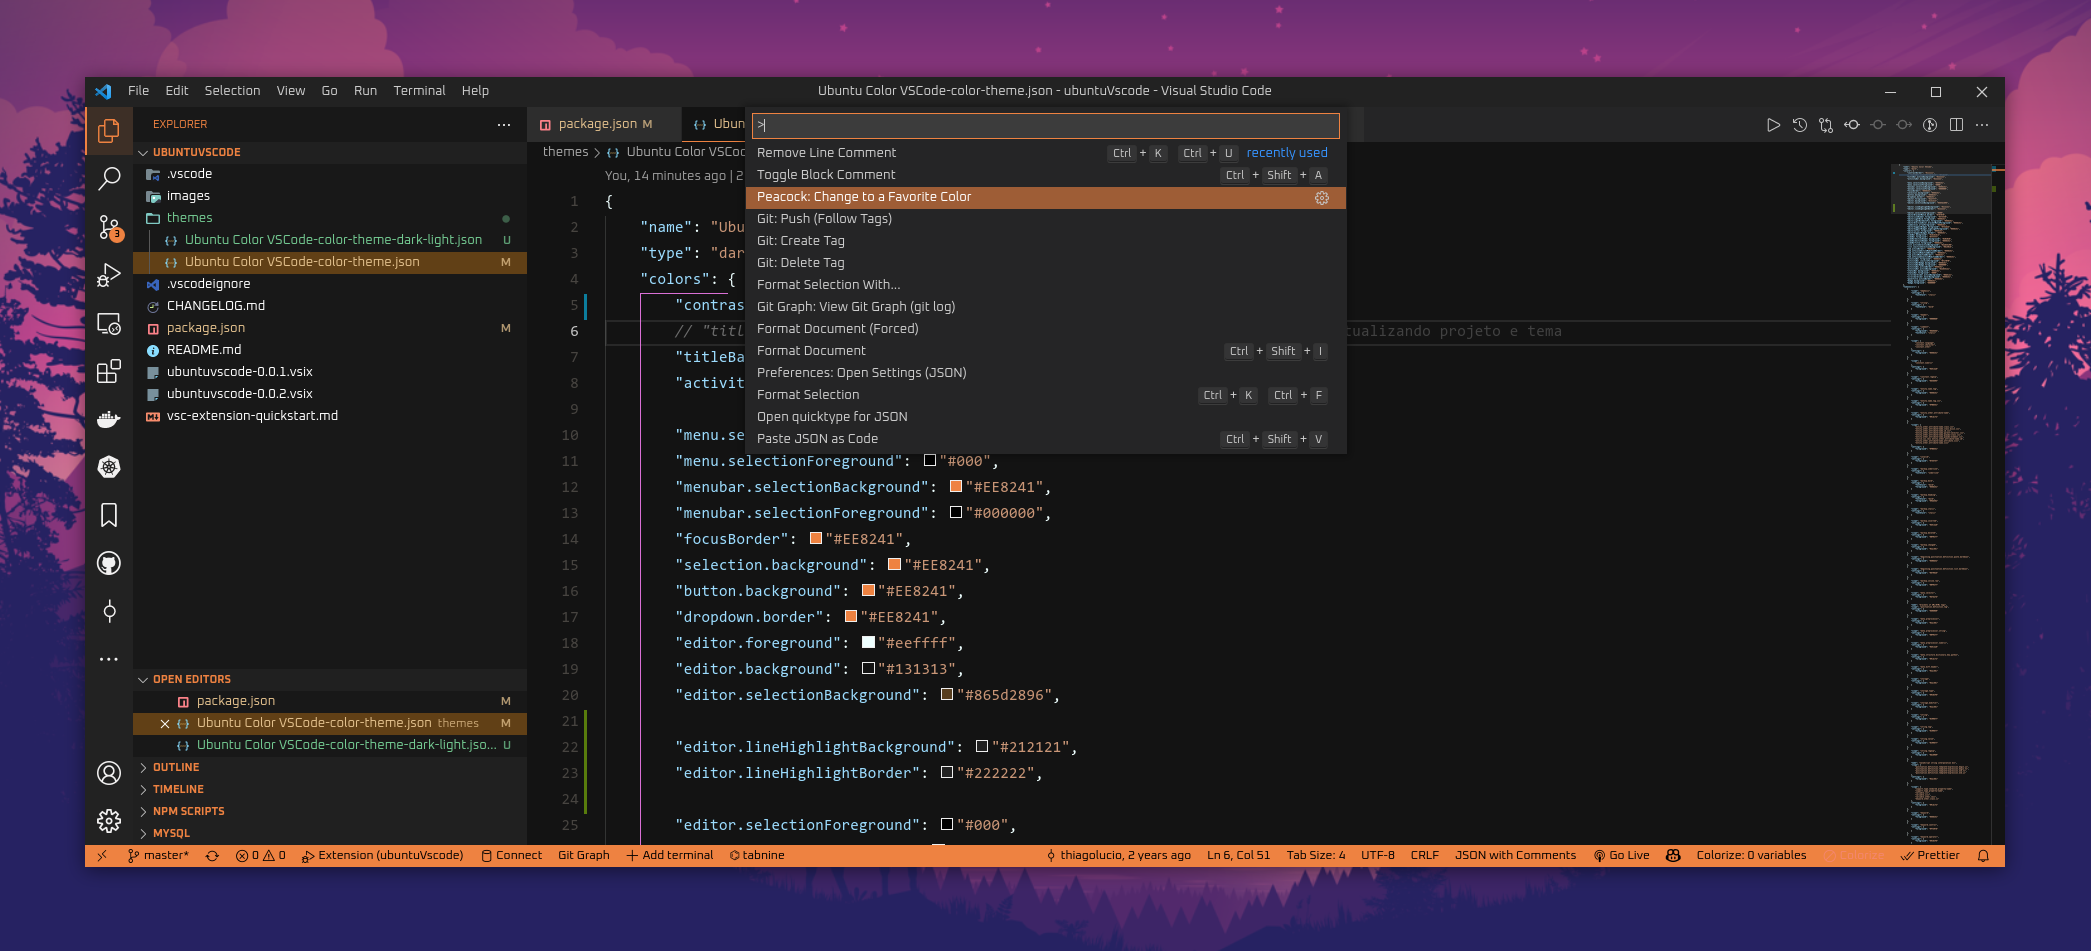Open the GitLens commit view icon
Image resolution: width=2091 pixels, height=951 pixels.
[109, 611]
